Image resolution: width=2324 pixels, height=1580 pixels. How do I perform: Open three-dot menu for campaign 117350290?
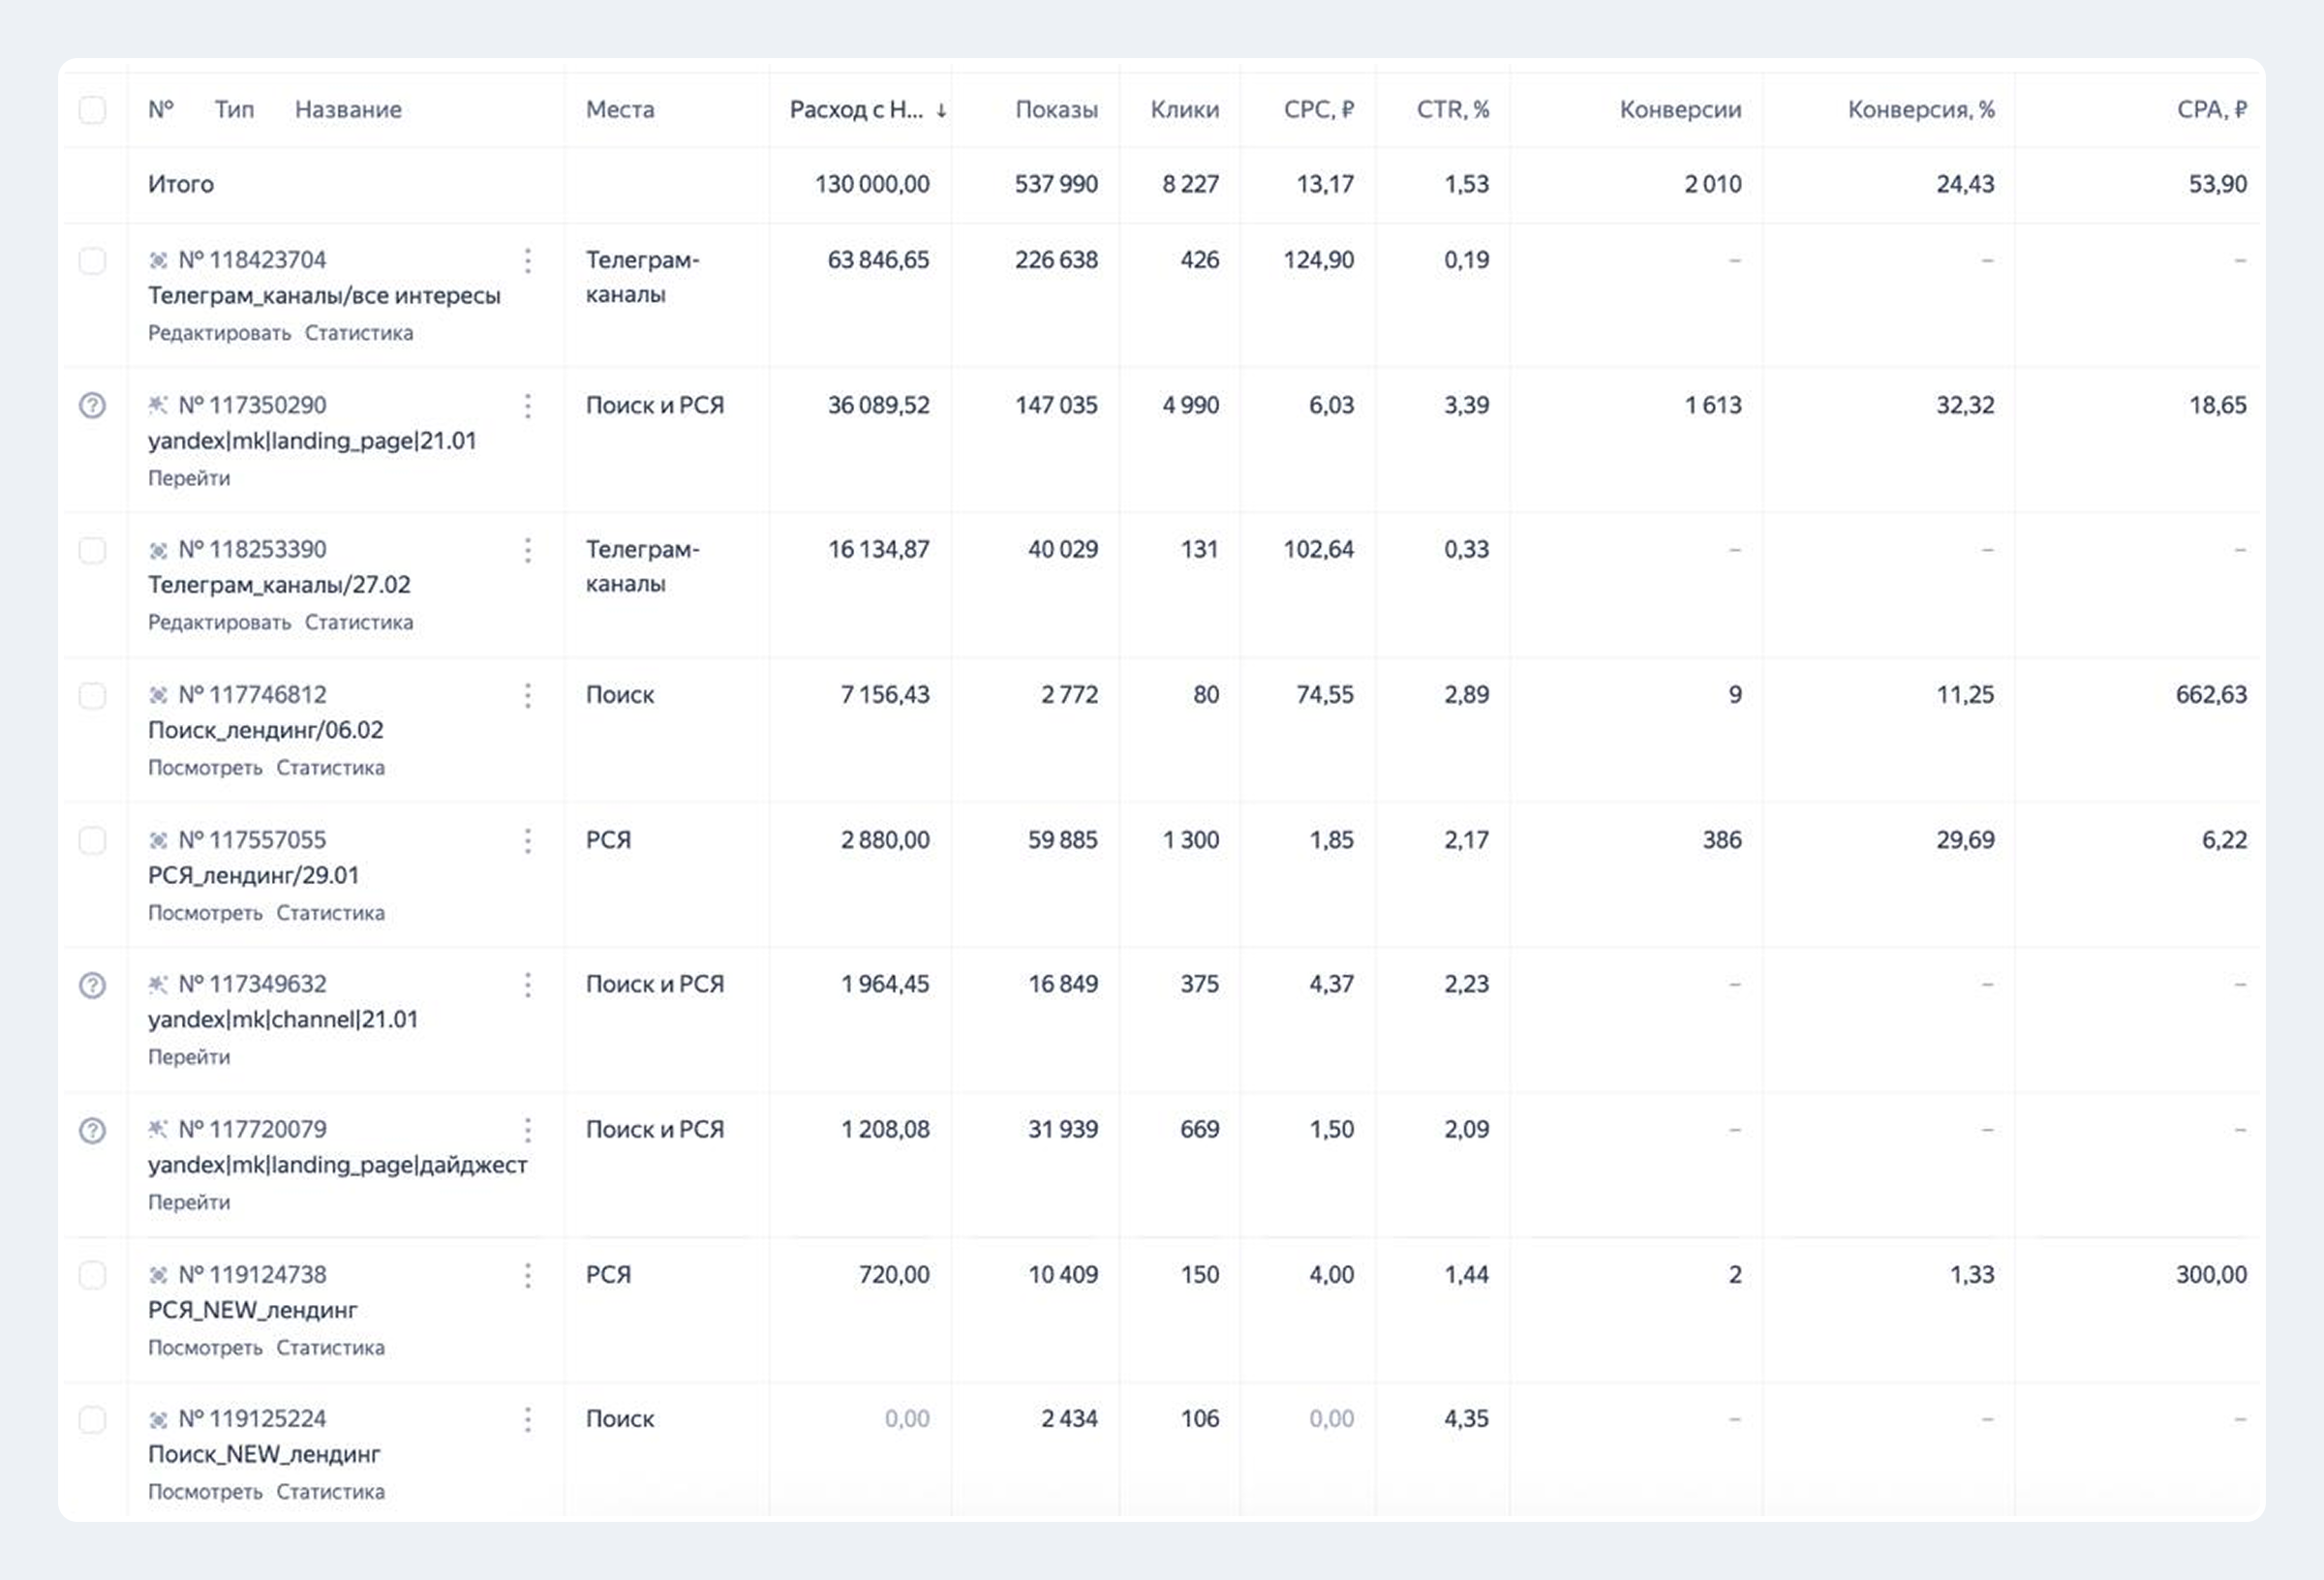[x=527, y=406]
